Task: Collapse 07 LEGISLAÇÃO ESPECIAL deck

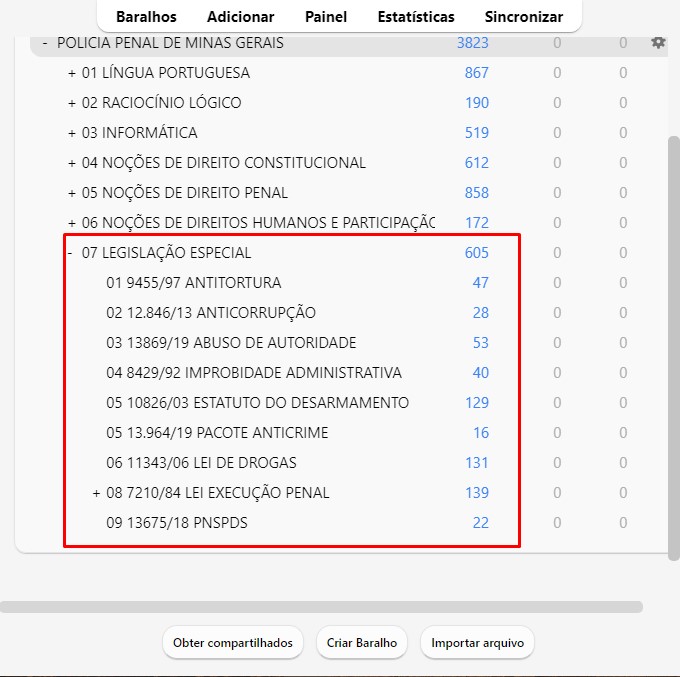Action: 70,252
